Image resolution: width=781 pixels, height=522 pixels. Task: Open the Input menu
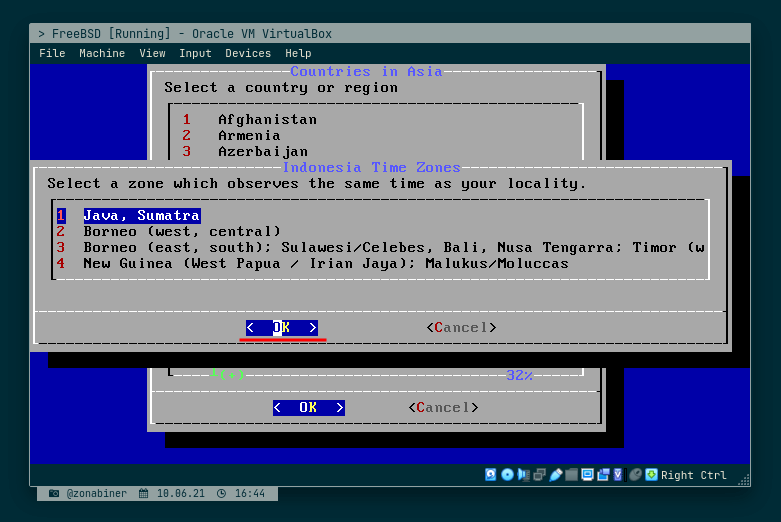[195, 53]
